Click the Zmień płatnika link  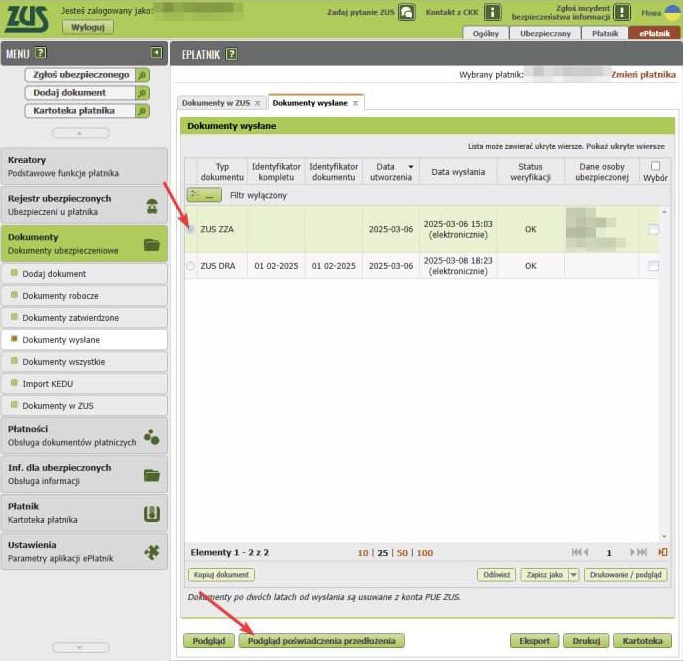643,74
